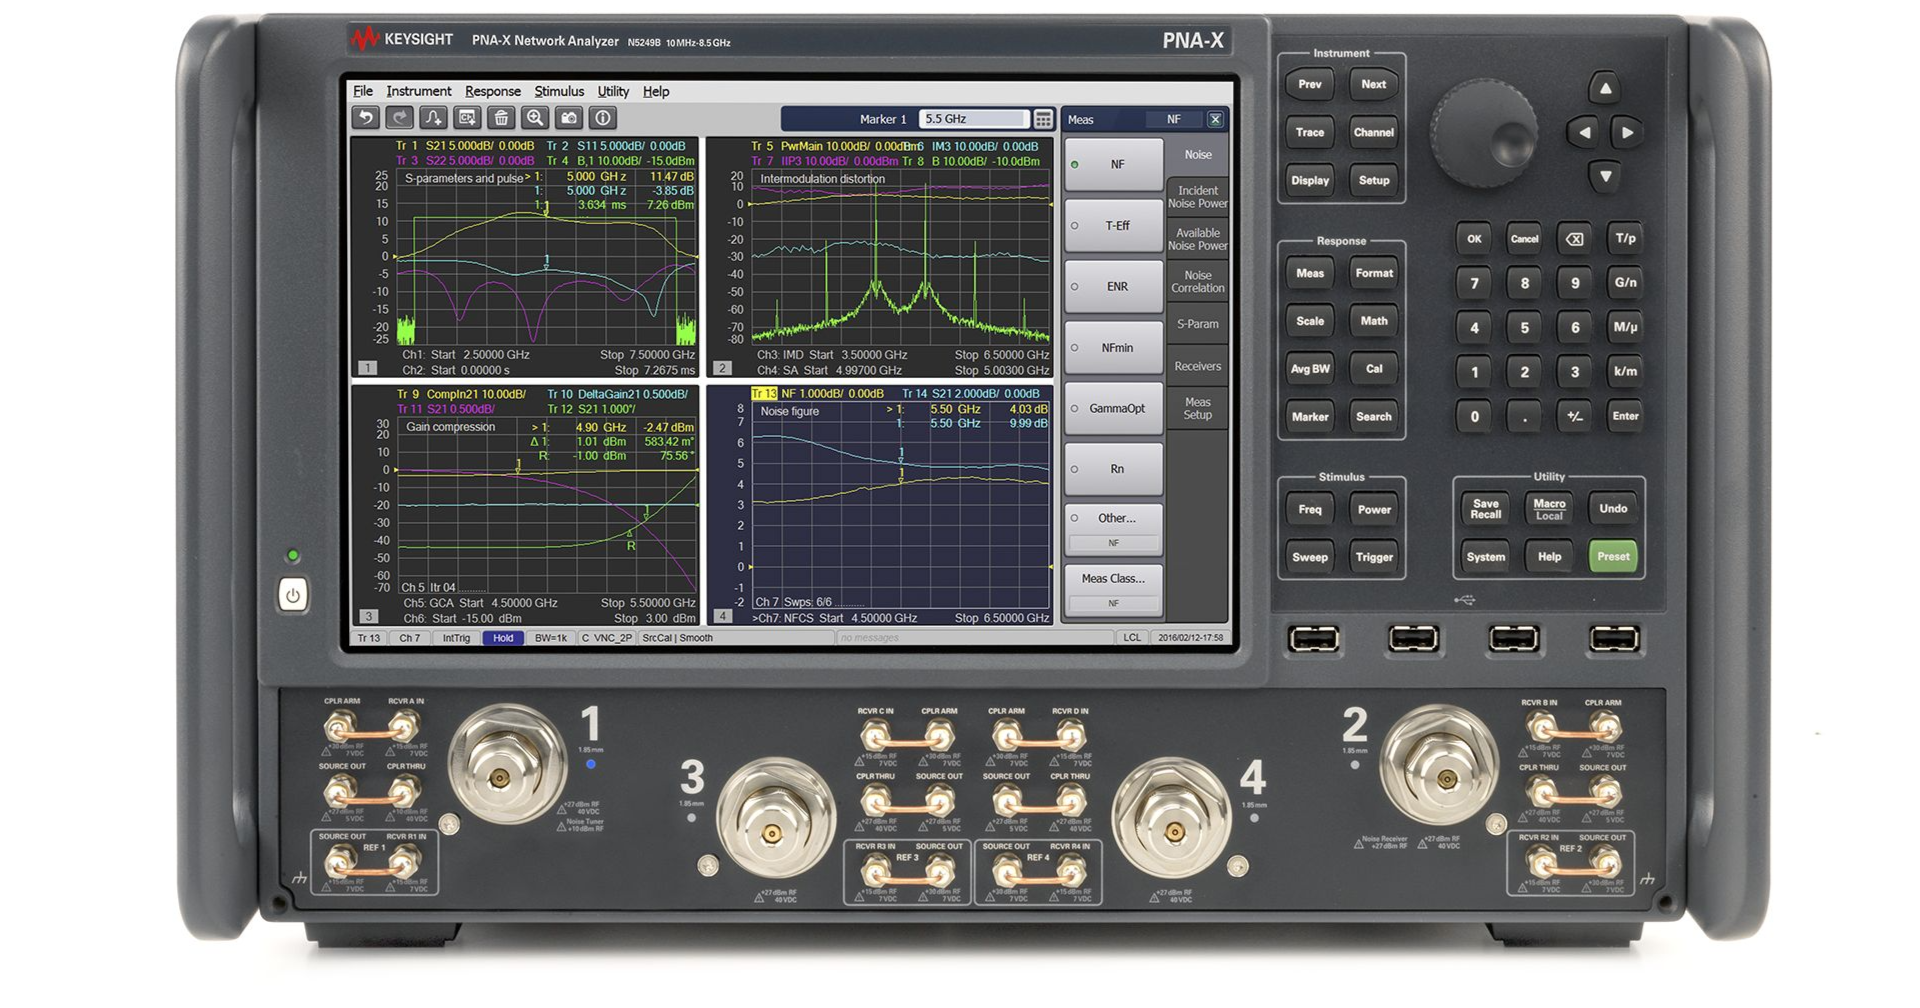The width and height of the screenshot is (1920, 1008).
Task: Switch to the S-Param softkey tab
Action: 1198,324
